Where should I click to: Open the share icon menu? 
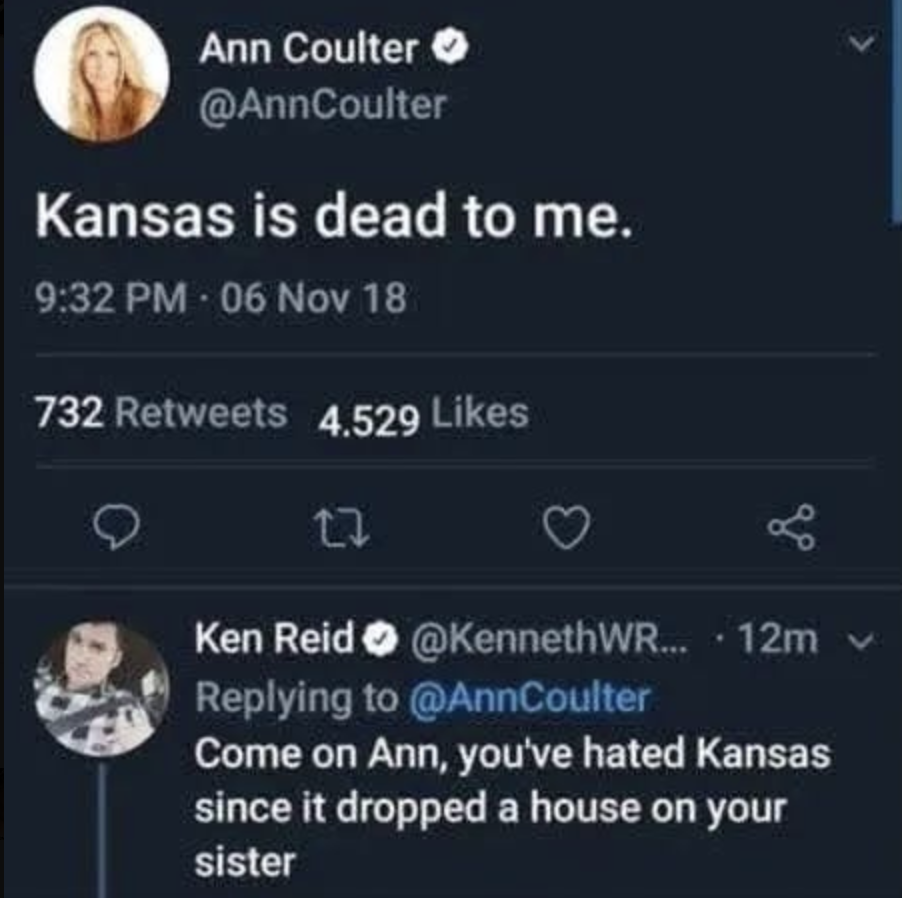[795, 526]
